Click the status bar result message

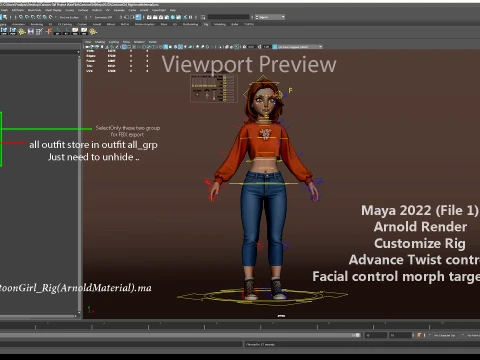(260, 344)
